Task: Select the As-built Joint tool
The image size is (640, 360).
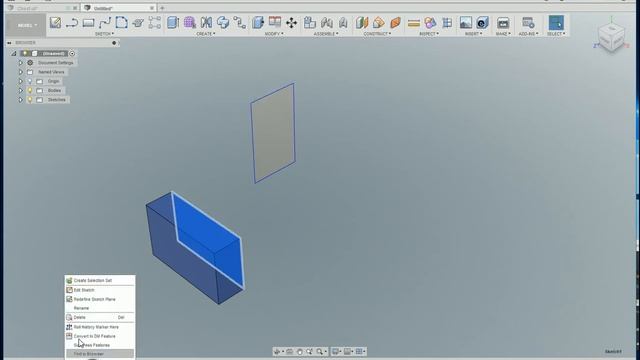Action: pos(343,22)
